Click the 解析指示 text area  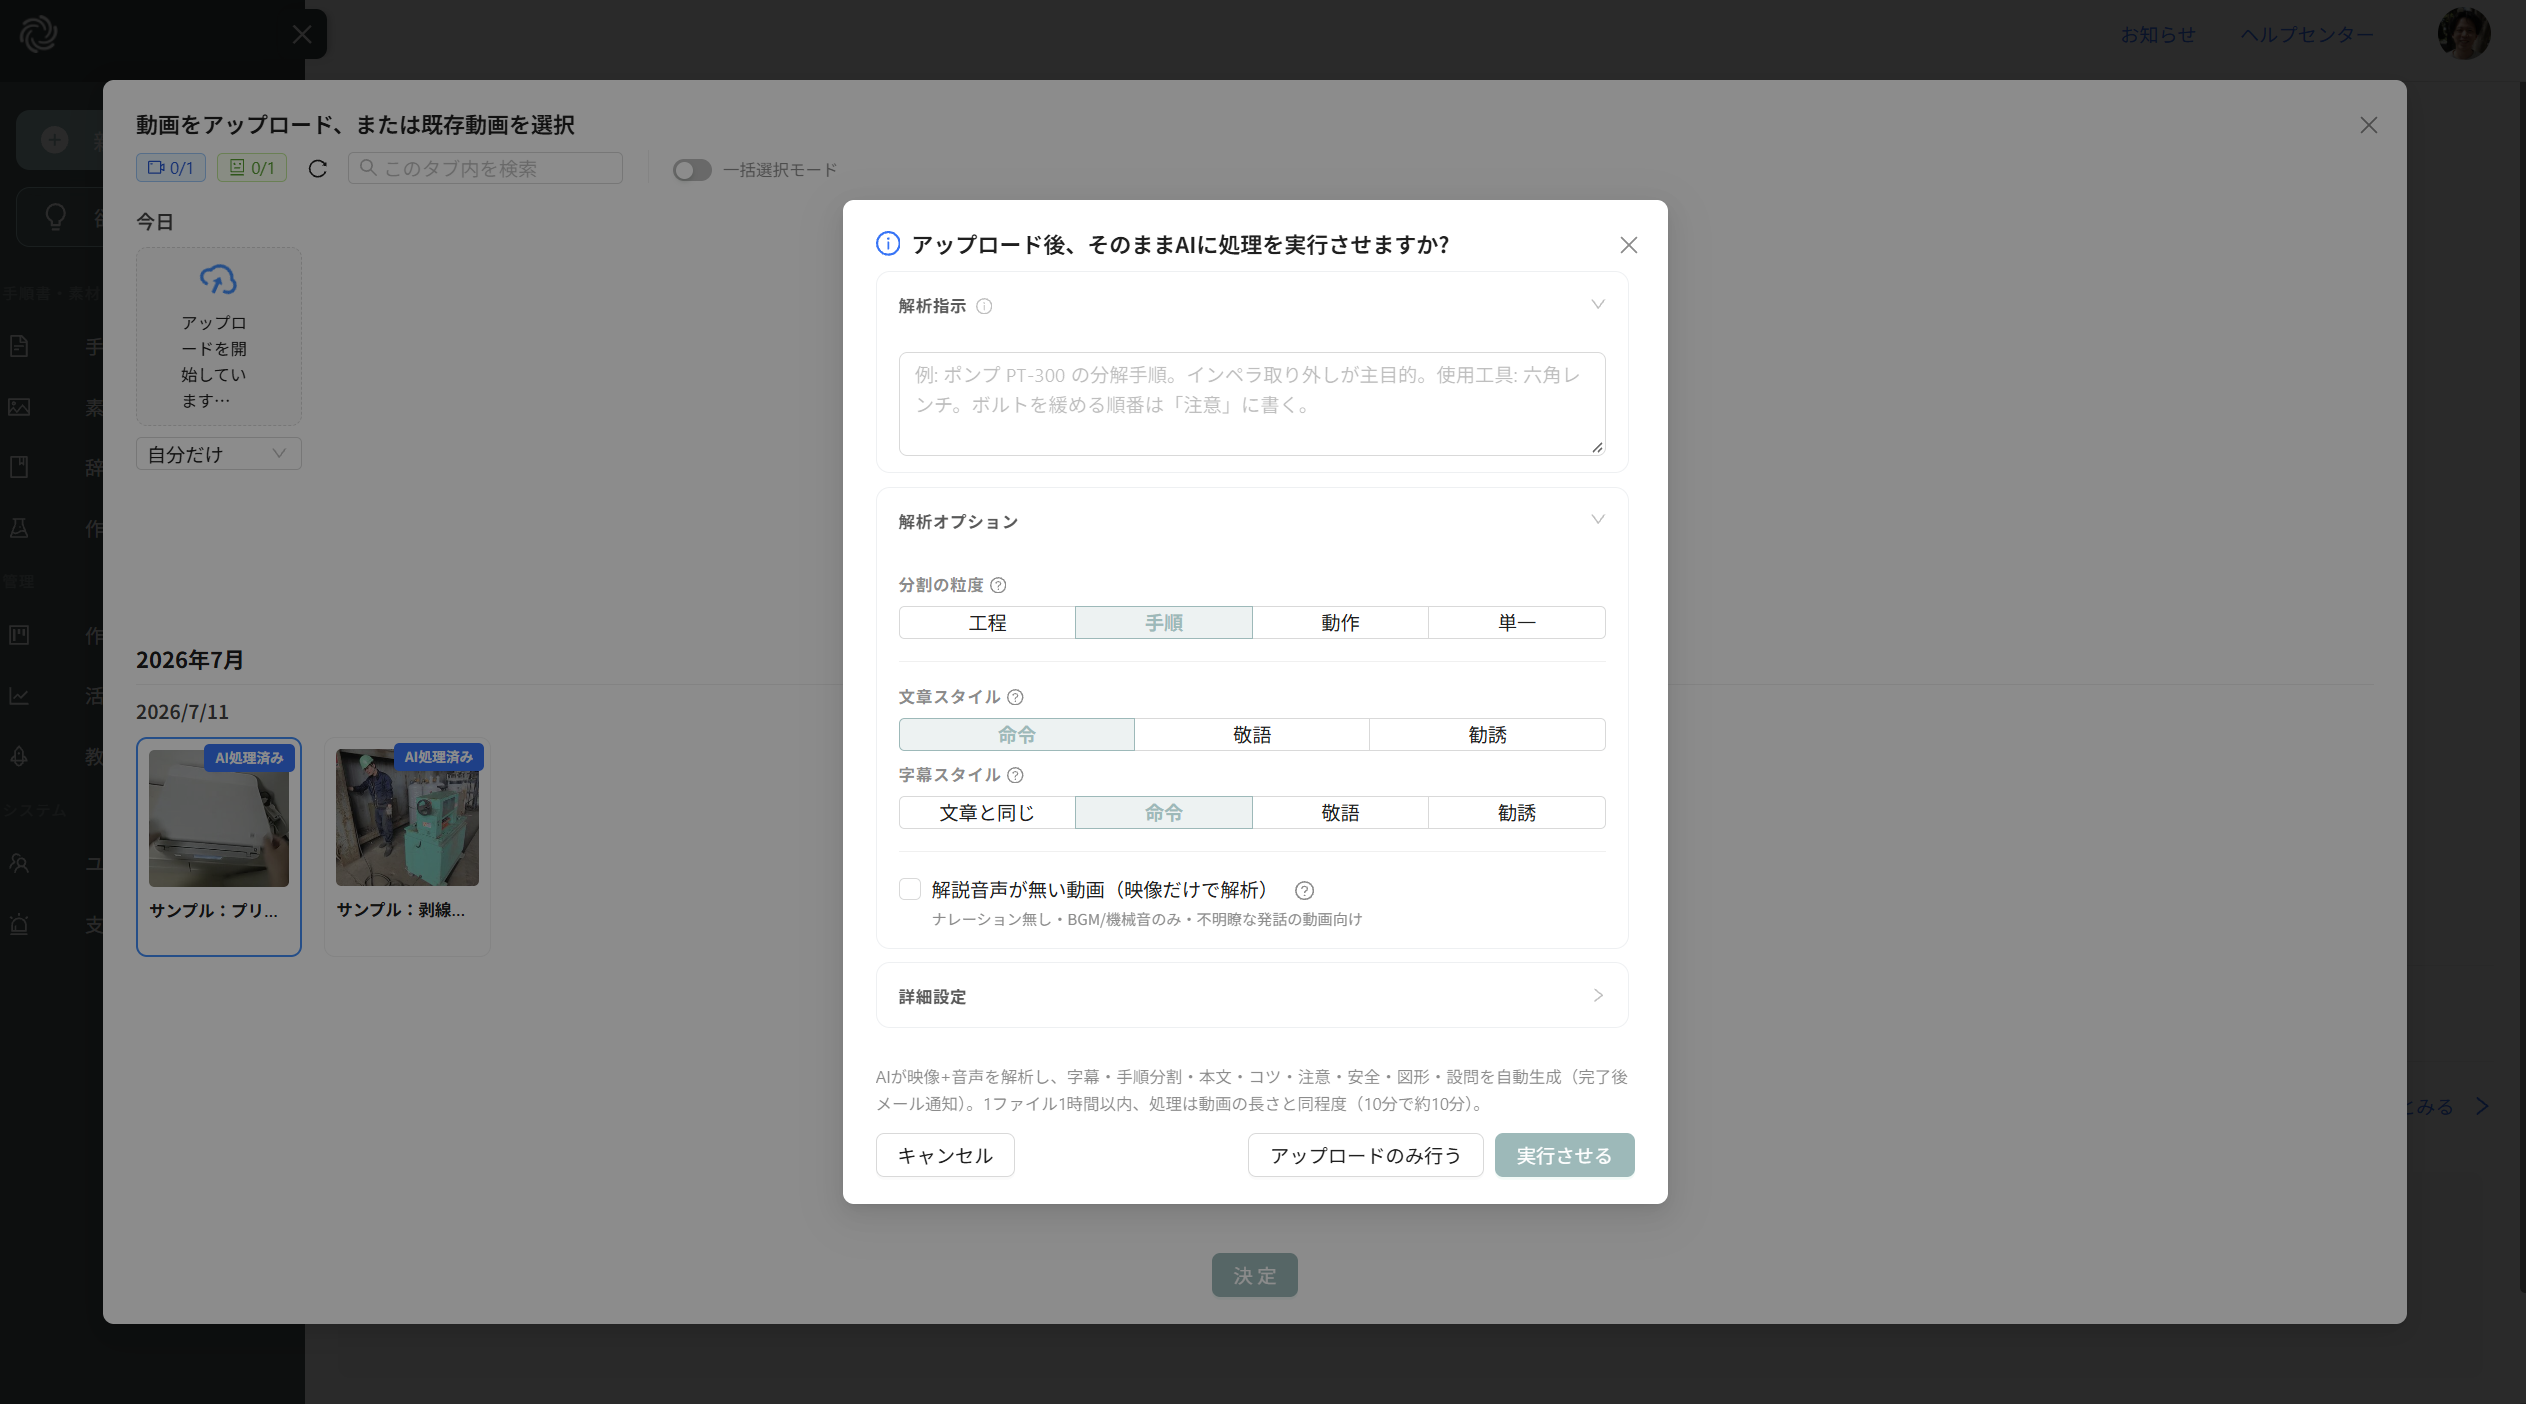pos(1252,404)
